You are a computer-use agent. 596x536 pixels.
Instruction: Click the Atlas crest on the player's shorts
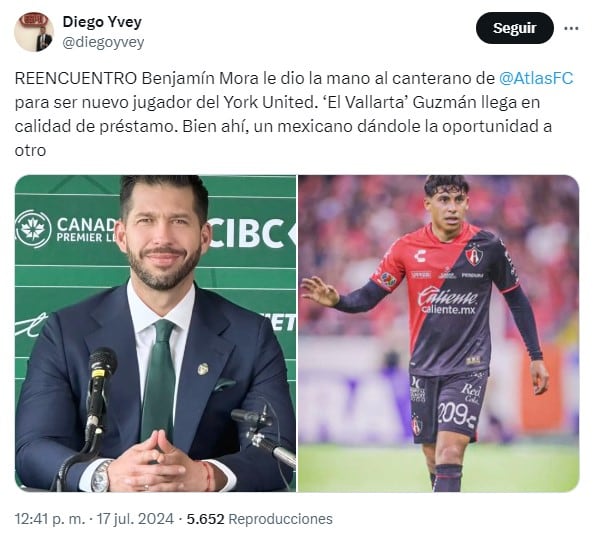417,425
